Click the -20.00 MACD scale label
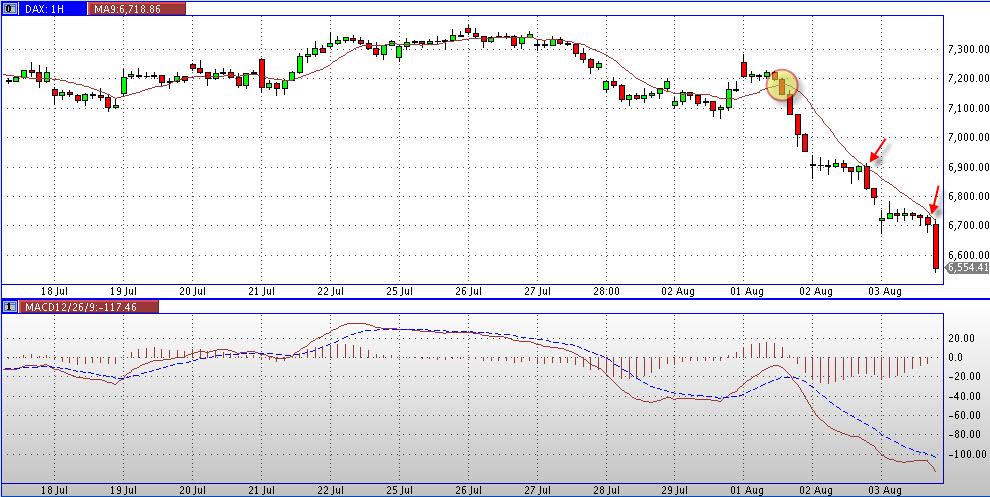The height and width of the screenshot is (497, 990). click(967, 377)
